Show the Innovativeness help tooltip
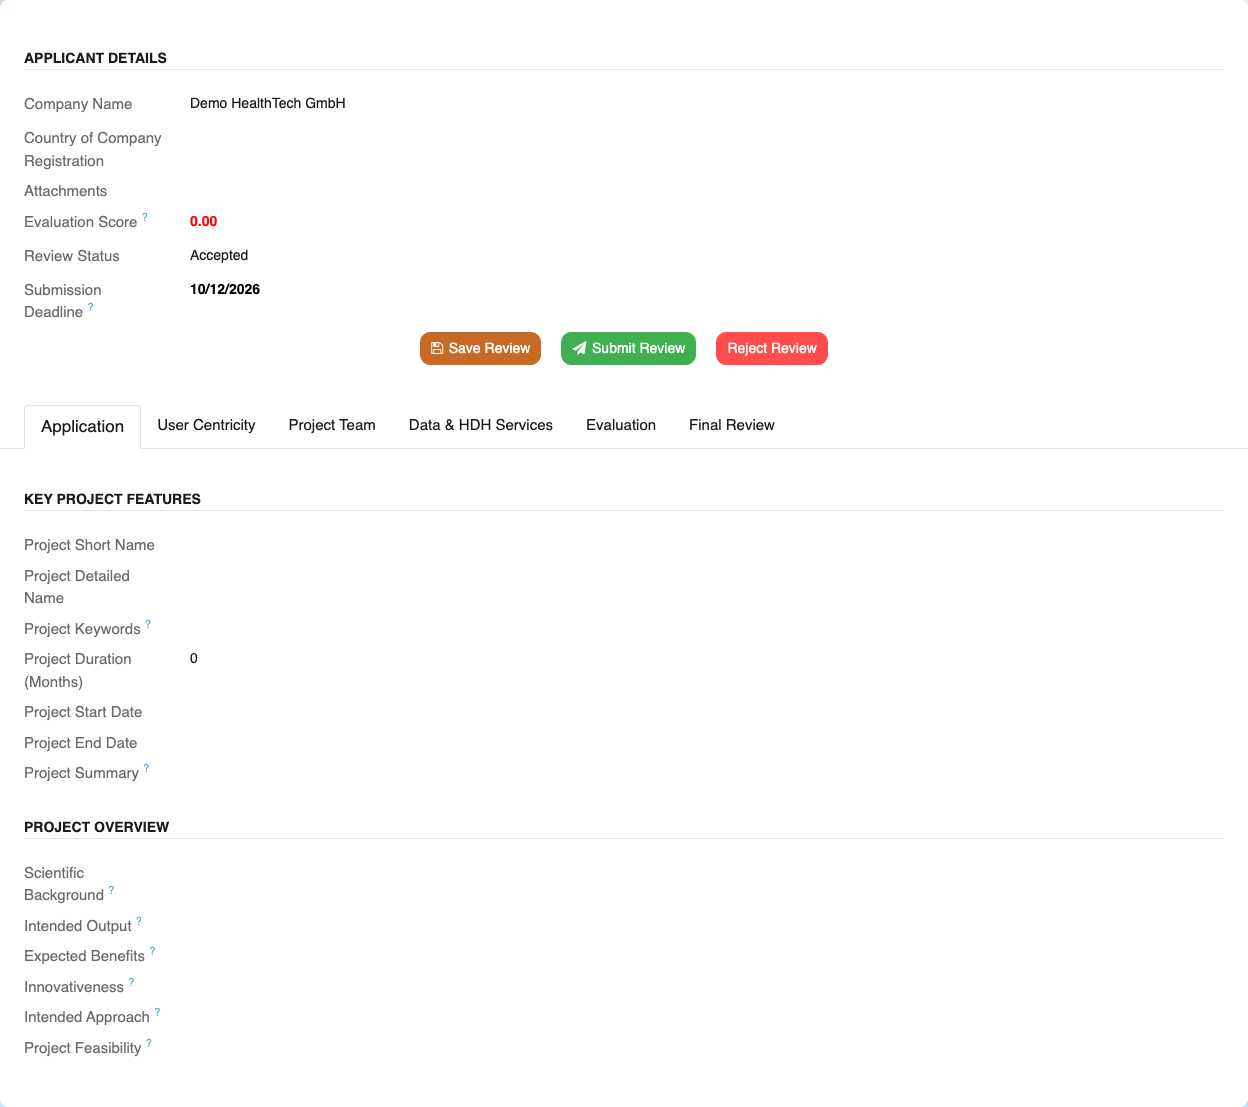This screenshot has width=1248, height=1107. 132,982
